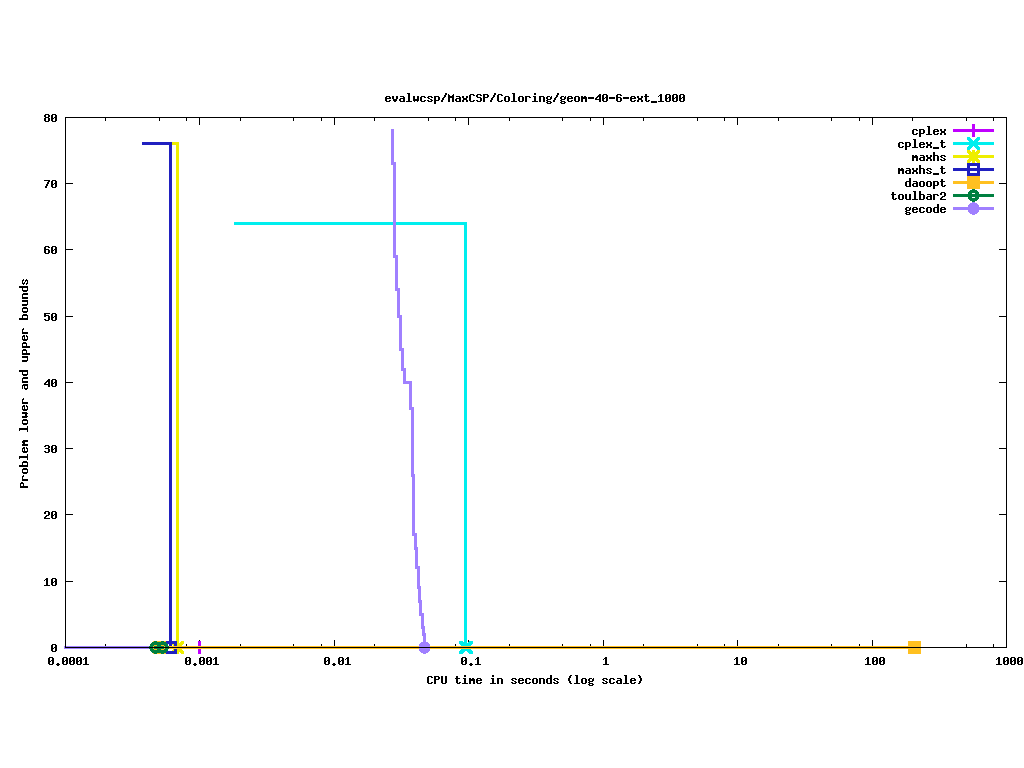Click the cplex magenta plus legend marker

[973, 131]
